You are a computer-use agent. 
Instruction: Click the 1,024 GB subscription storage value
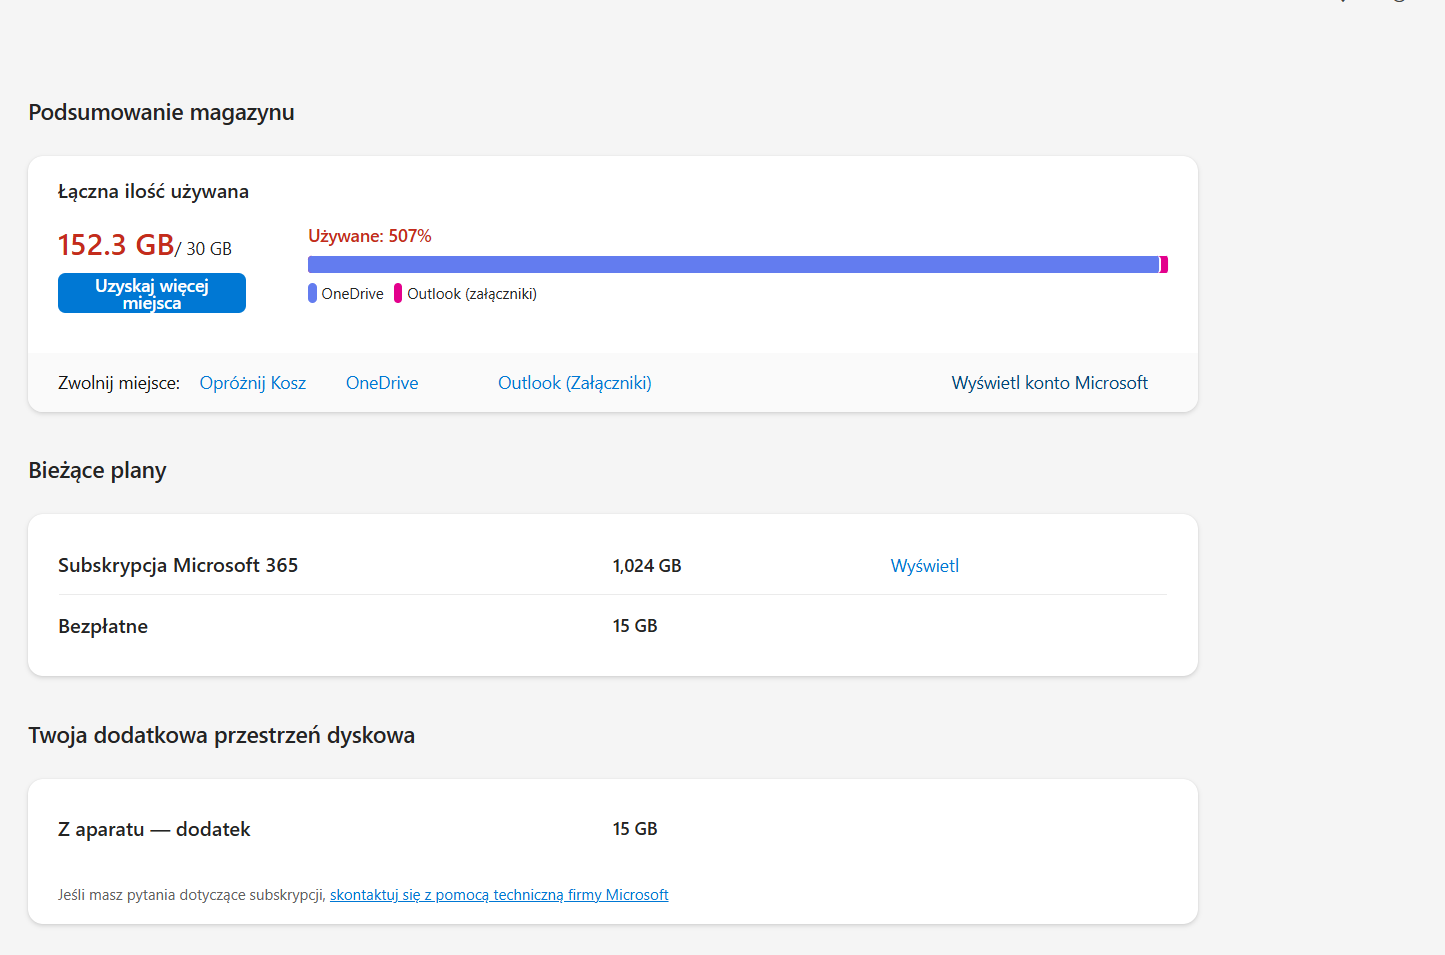click(x=647, y=566)
